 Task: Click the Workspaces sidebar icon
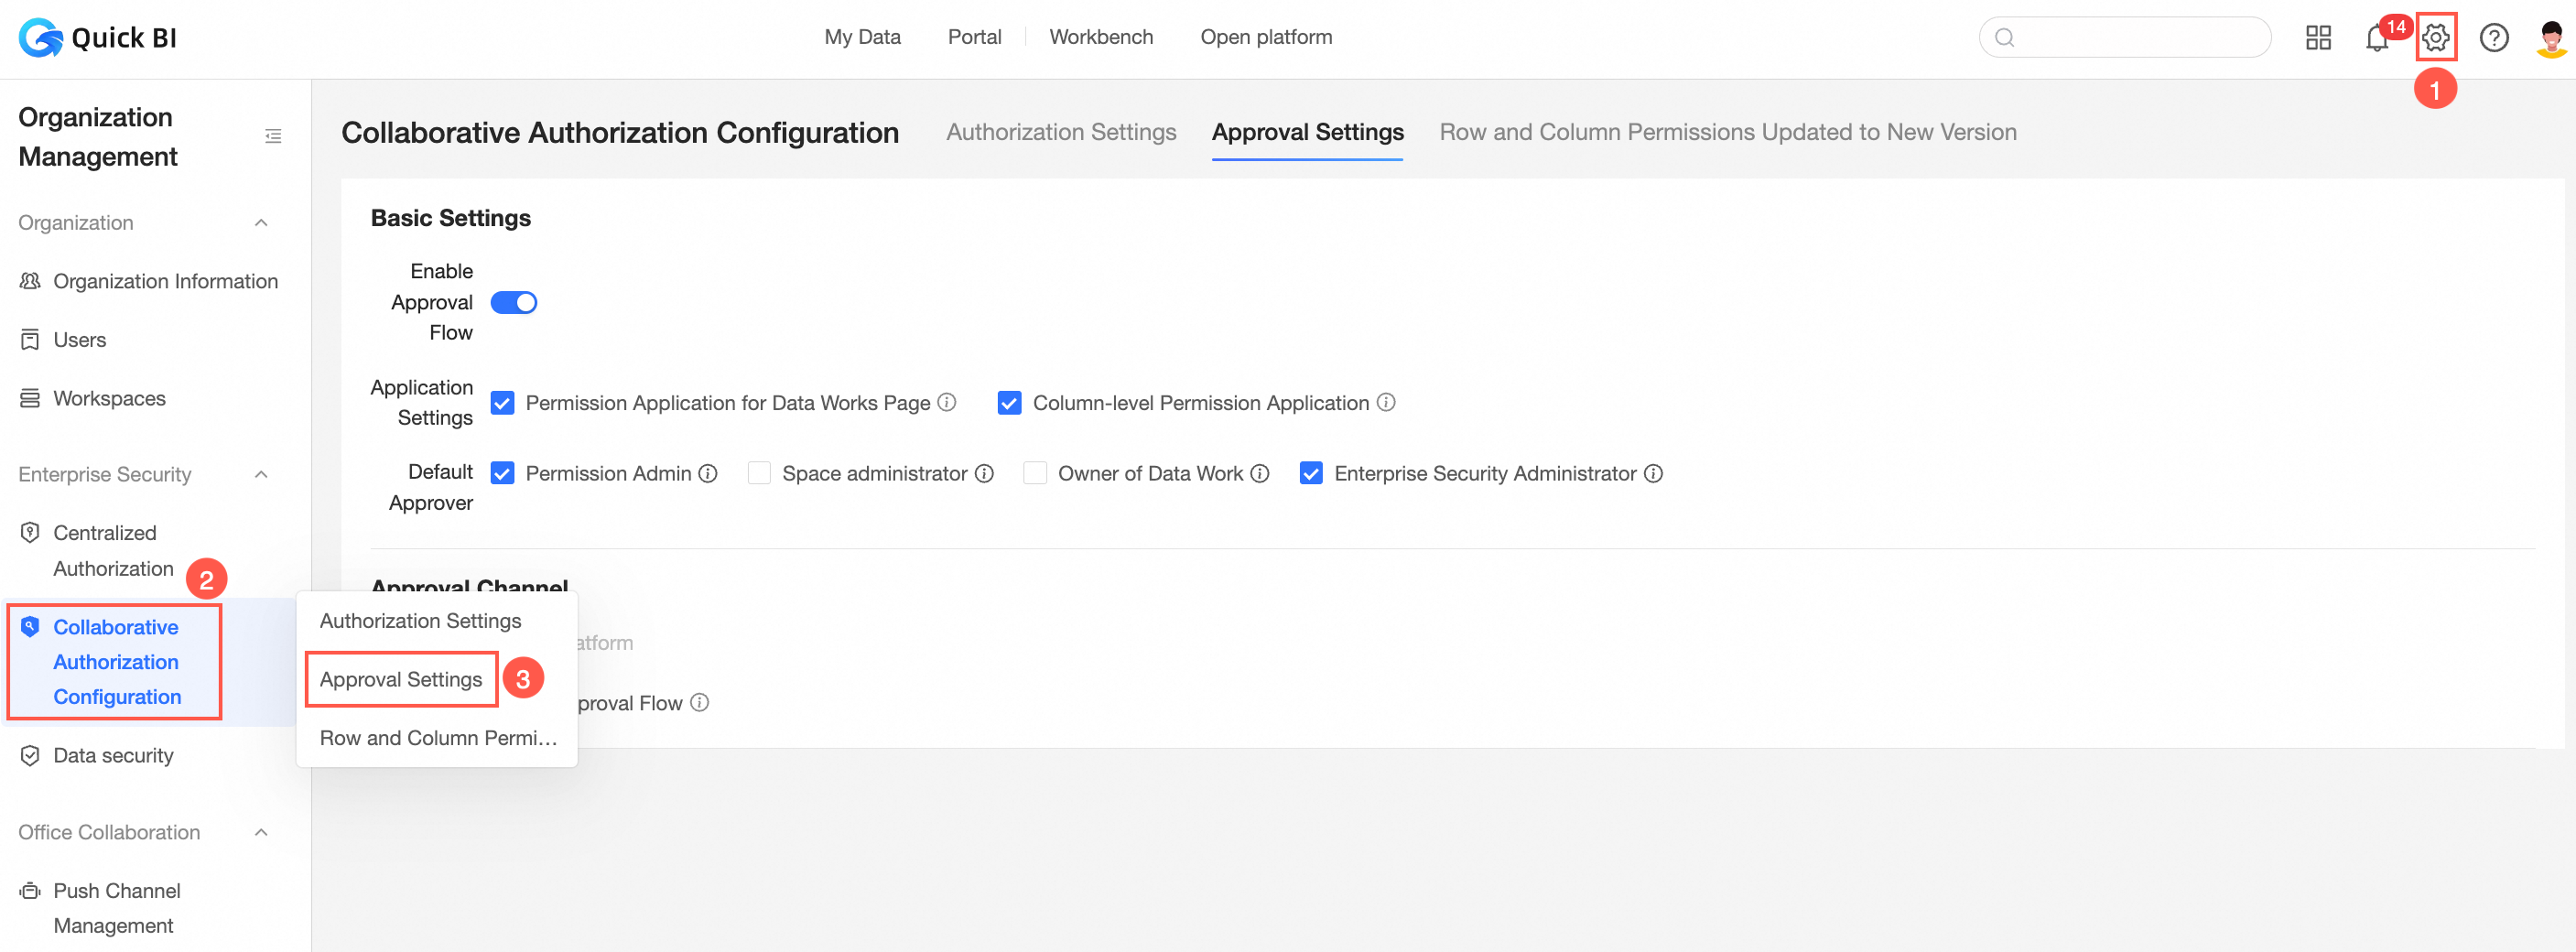coord(30,398)
